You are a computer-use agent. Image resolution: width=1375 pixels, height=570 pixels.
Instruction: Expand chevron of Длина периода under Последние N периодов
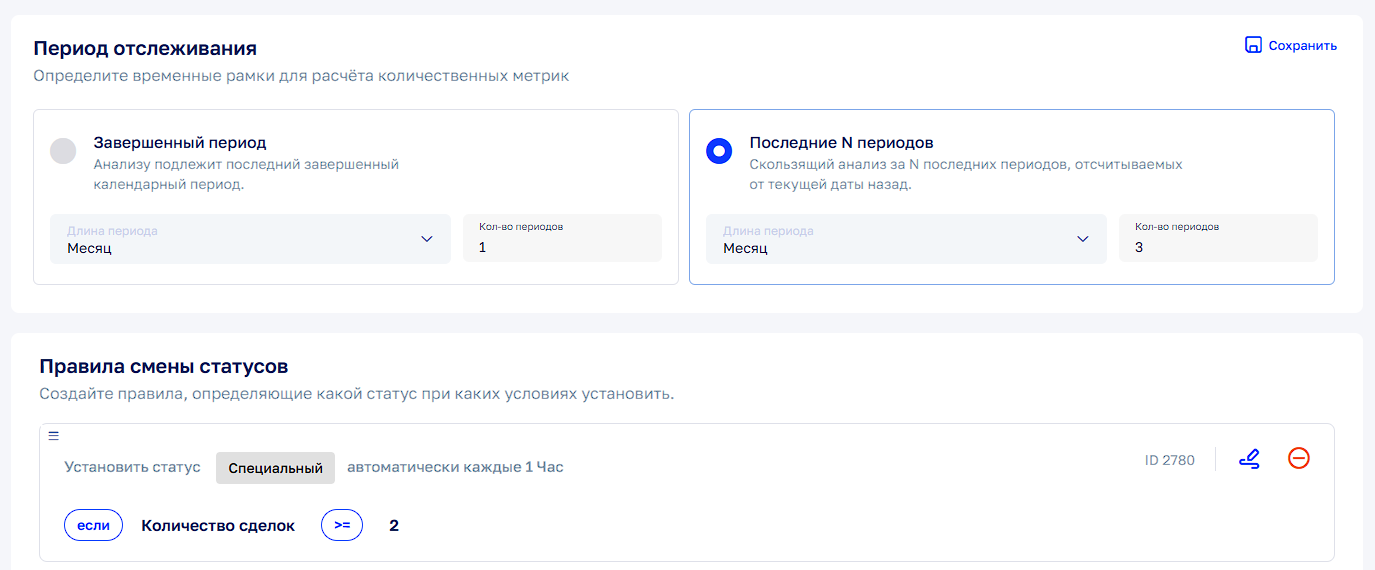(x=1082, y=239)
